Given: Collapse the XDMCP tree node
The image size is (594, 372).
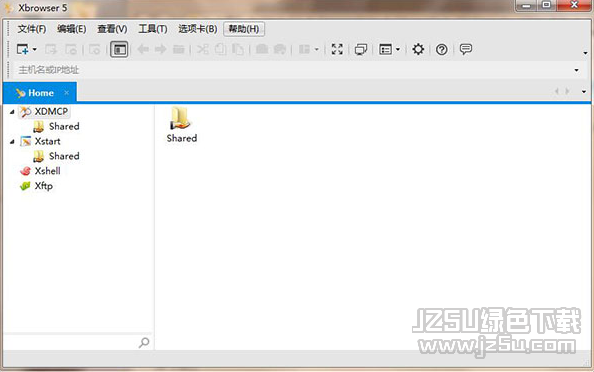Looking at the screenshot, I should point(12,111).
